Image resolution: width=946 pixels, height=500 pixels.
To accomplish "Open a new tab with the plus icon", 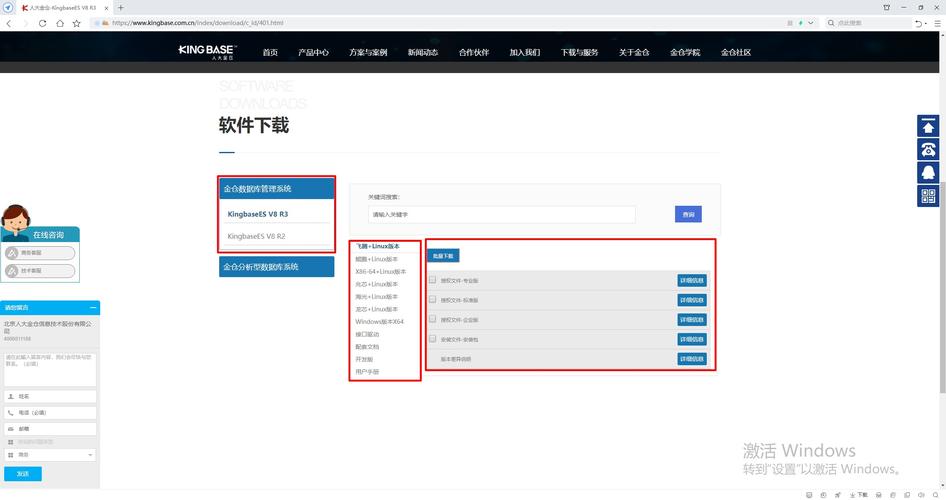I will click(121, 7).
